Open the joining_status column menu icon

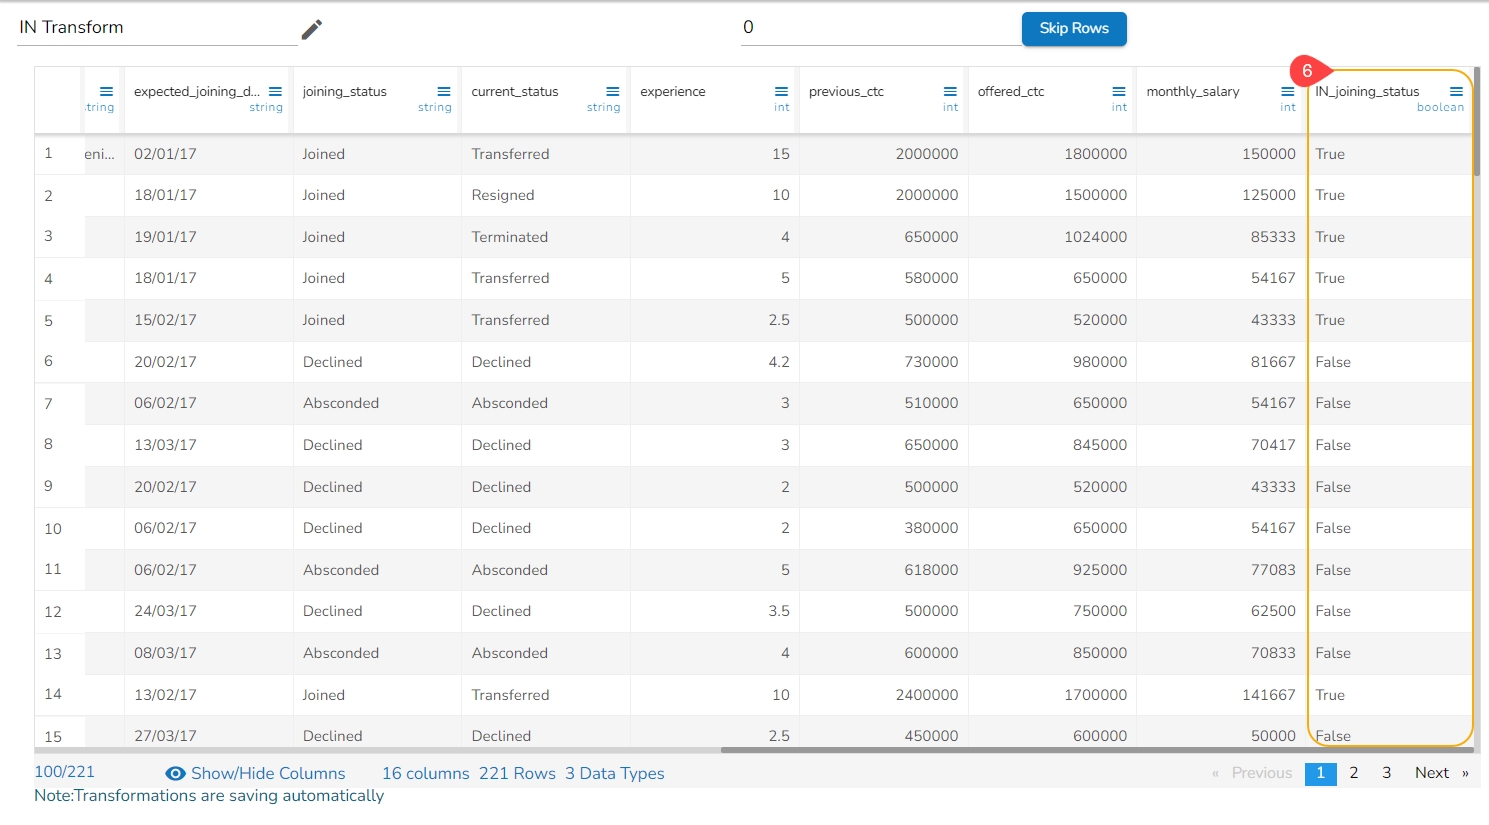(x=444, y=92)
